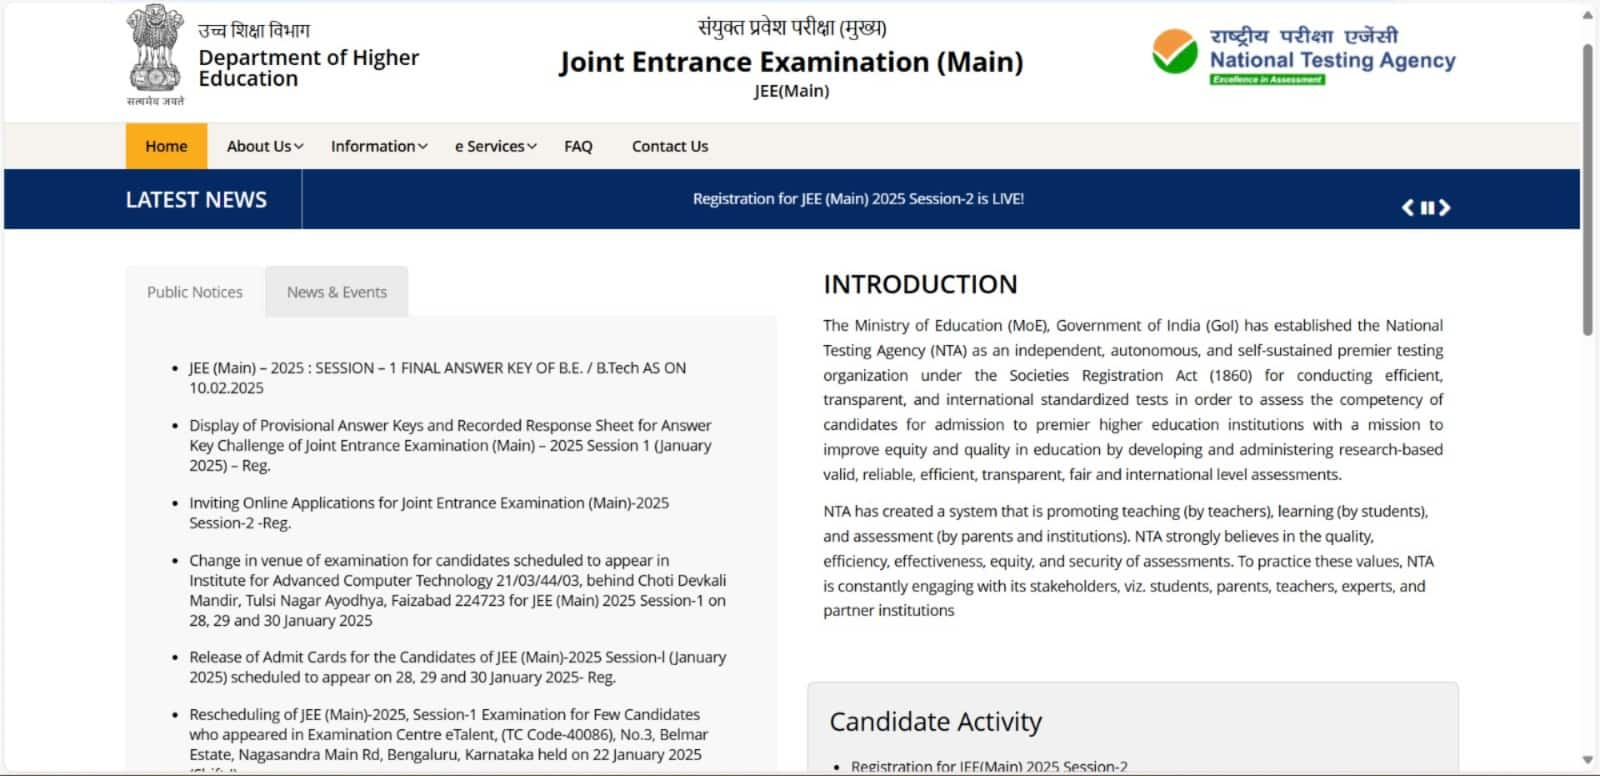Show next news item in ticker
This screenshot has height=776, width=1600.
point(1444,207)
